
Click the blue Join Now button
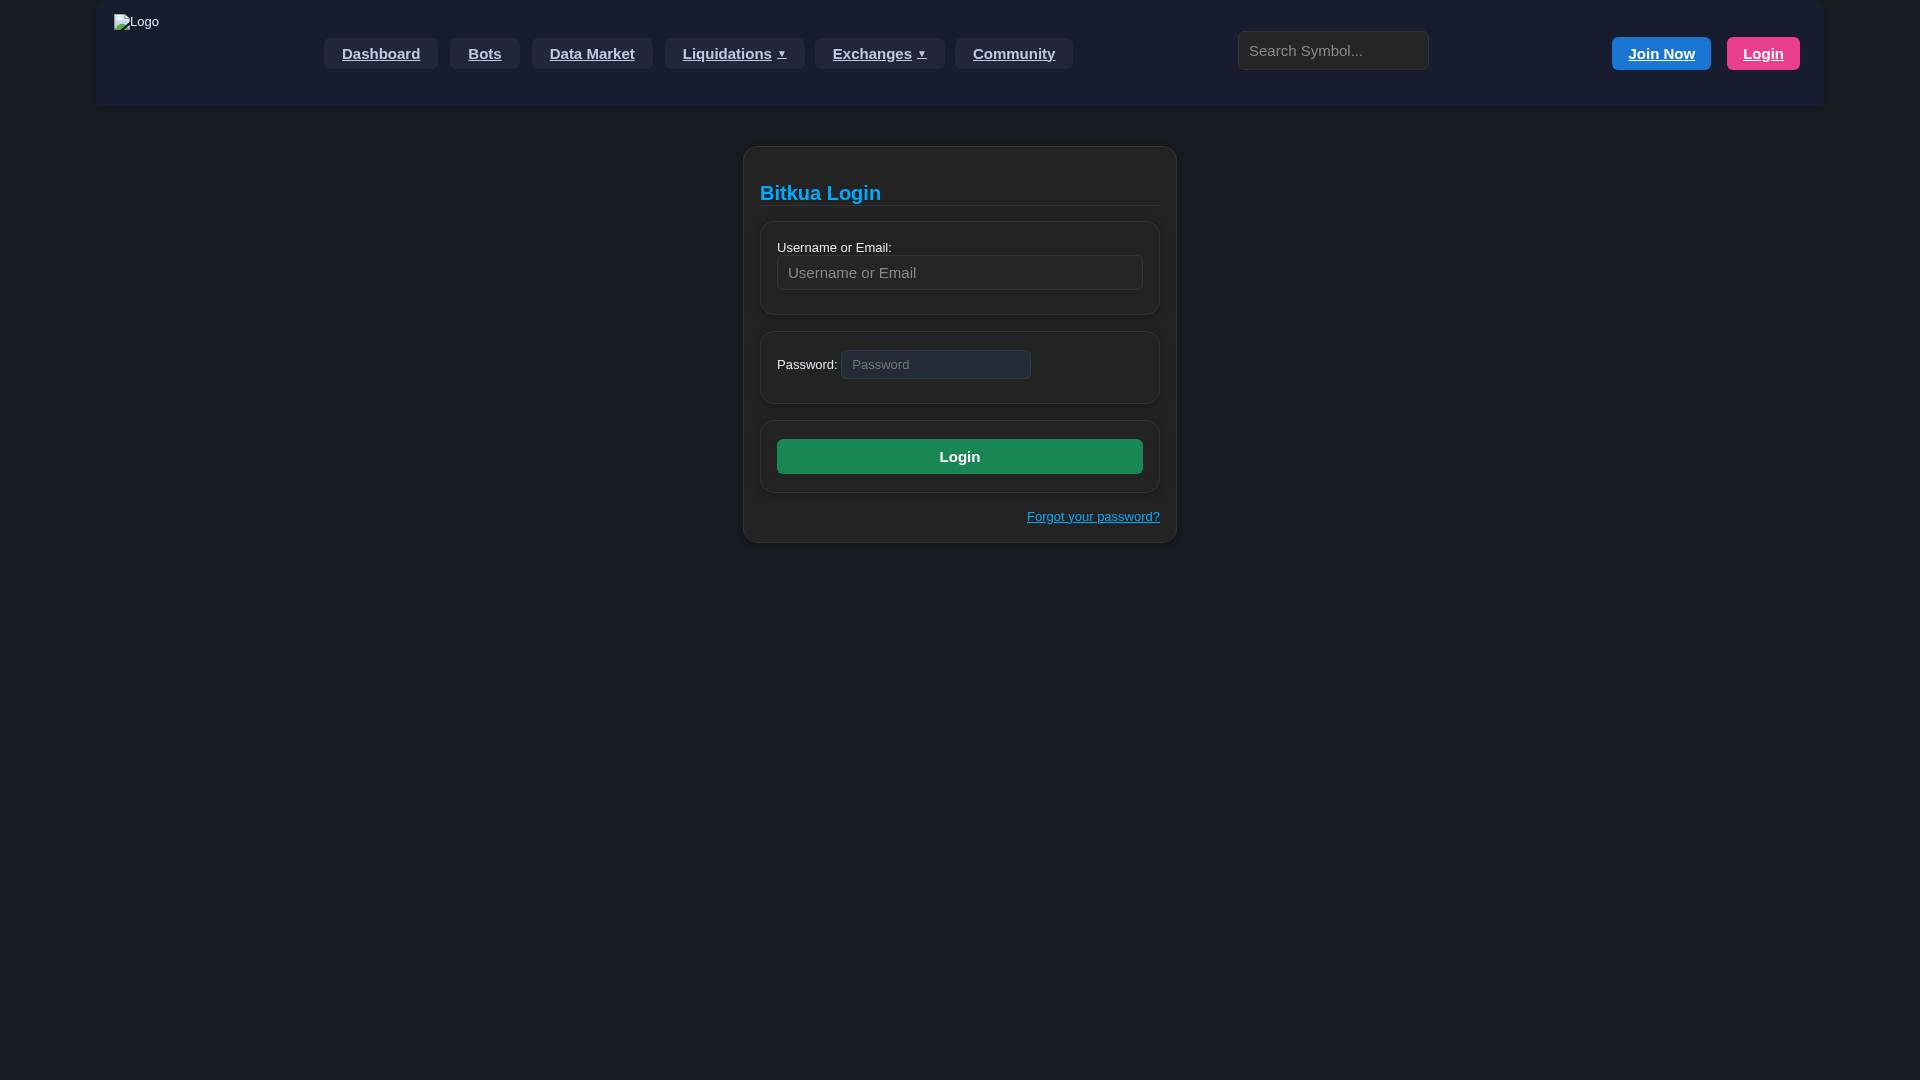point(1661,53)
